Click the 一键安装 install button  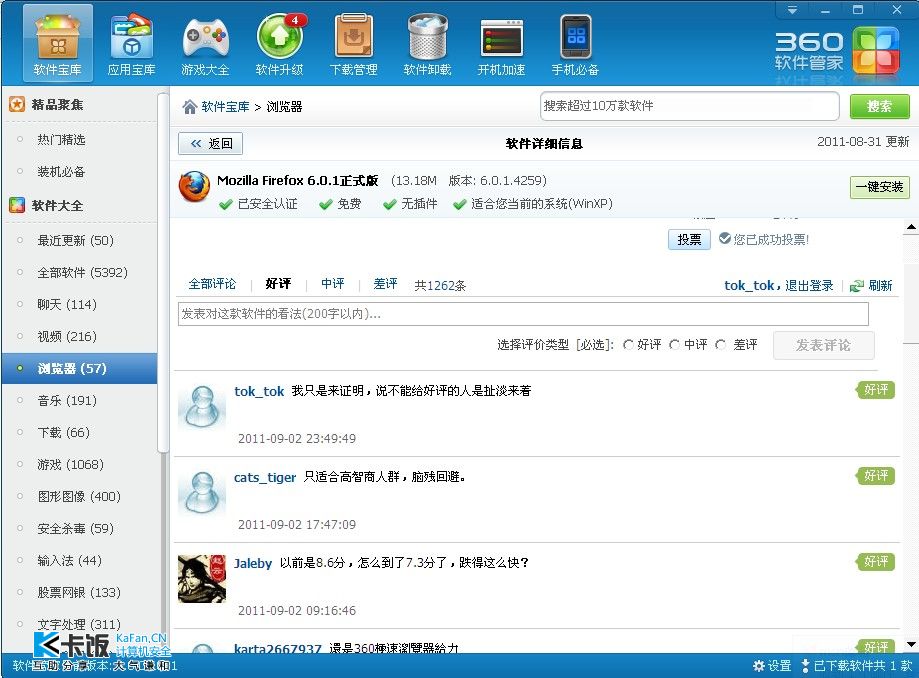tap(879, 187)
